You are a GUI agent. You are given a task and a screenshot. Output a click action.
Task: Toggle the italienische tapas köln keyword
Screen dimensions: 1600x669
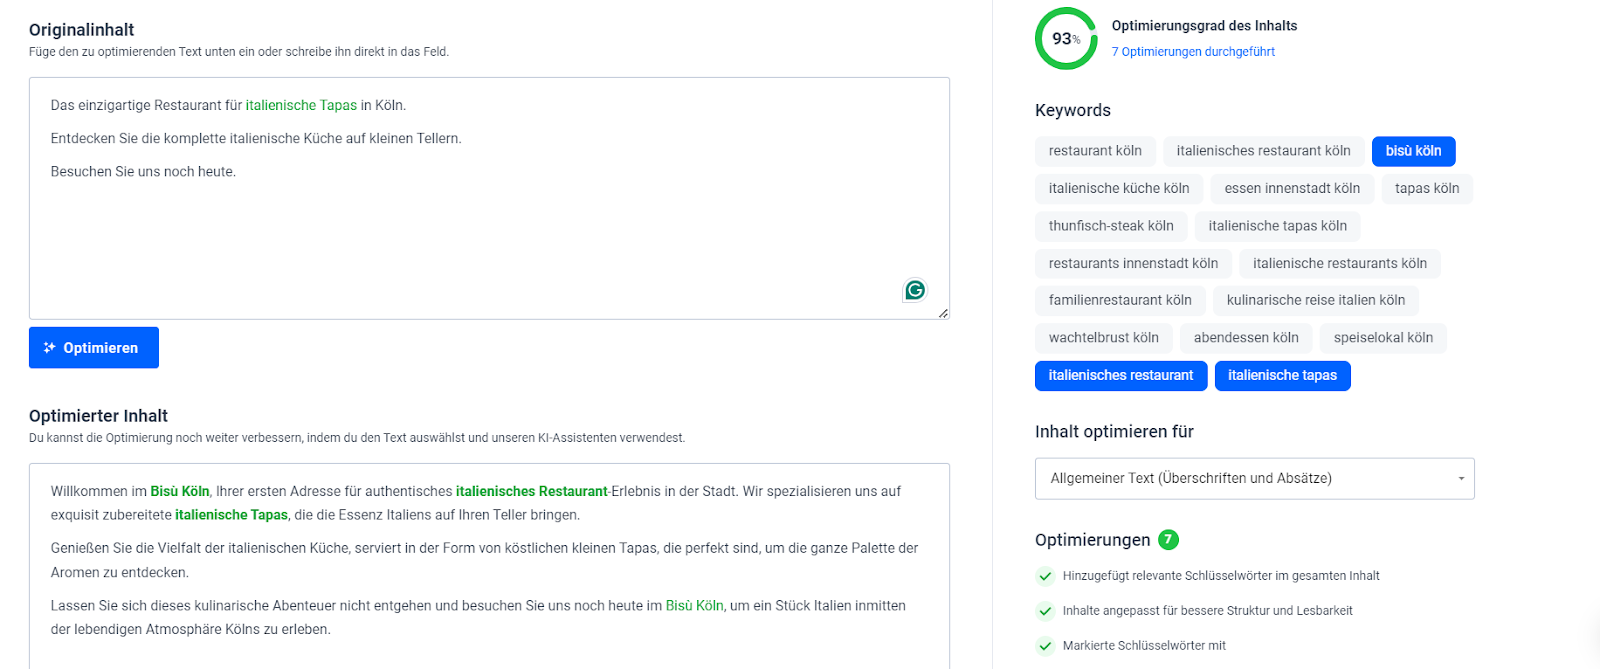1277,226
